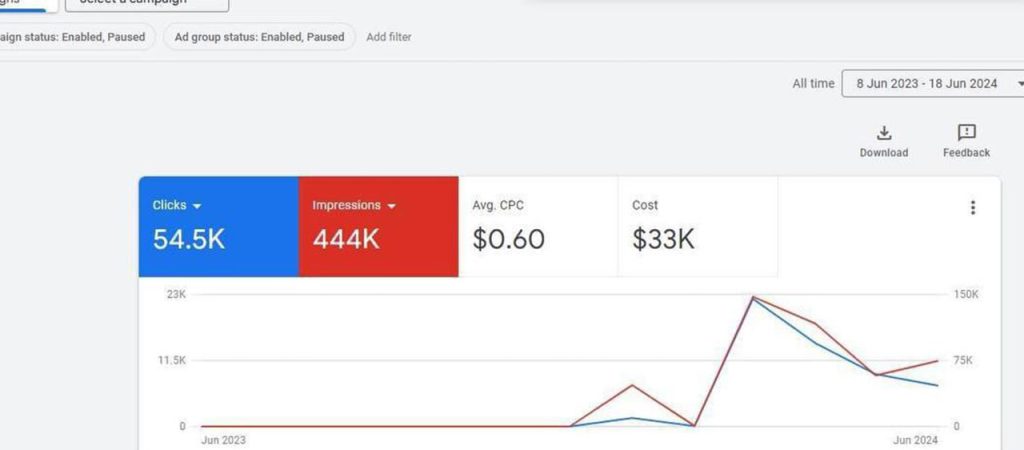Click the chart peak data point
The height and width of the screenshot is (450, 1024).
[752, 297]
